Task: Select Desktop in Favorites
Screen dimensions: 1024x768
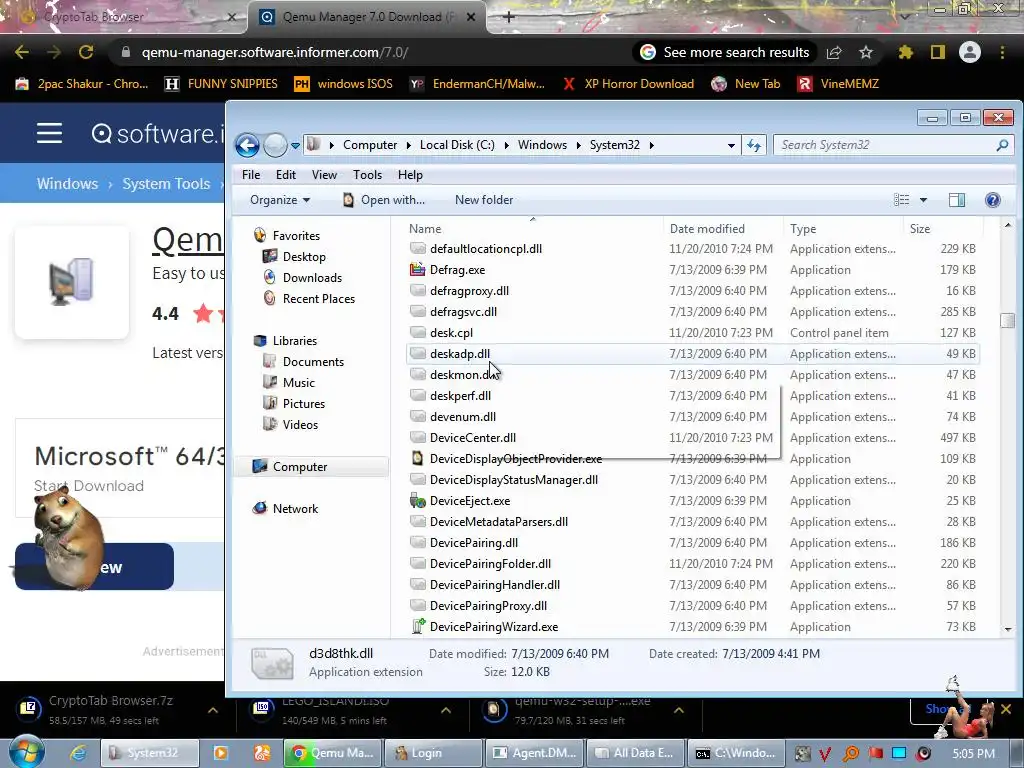Action: pos(304,257)
